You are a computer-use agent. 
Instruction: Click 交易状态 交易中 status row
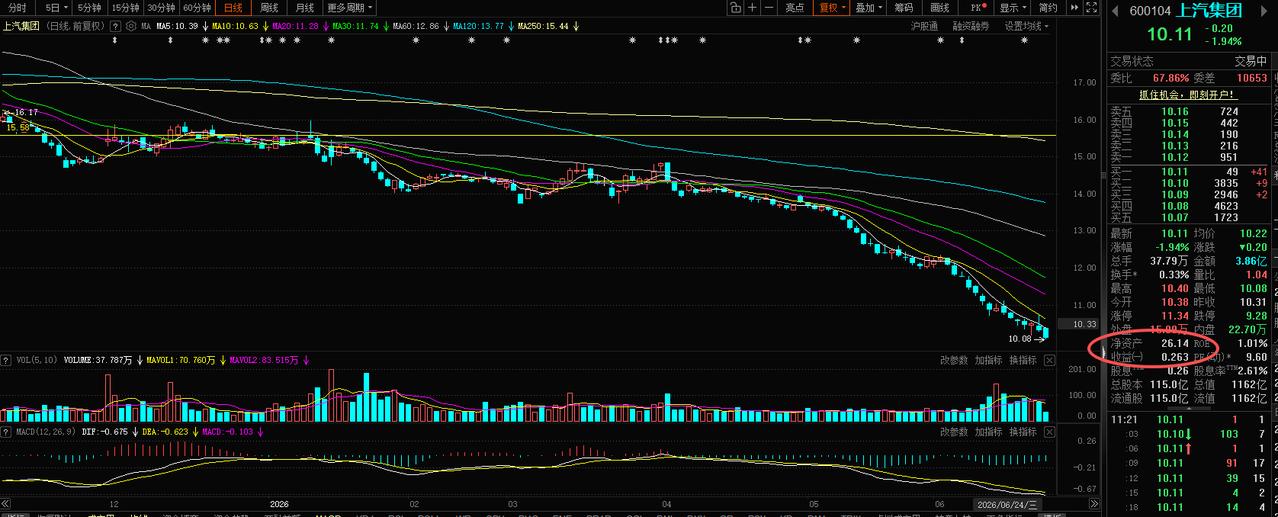pyautogui.click(x=1188, y=61)
